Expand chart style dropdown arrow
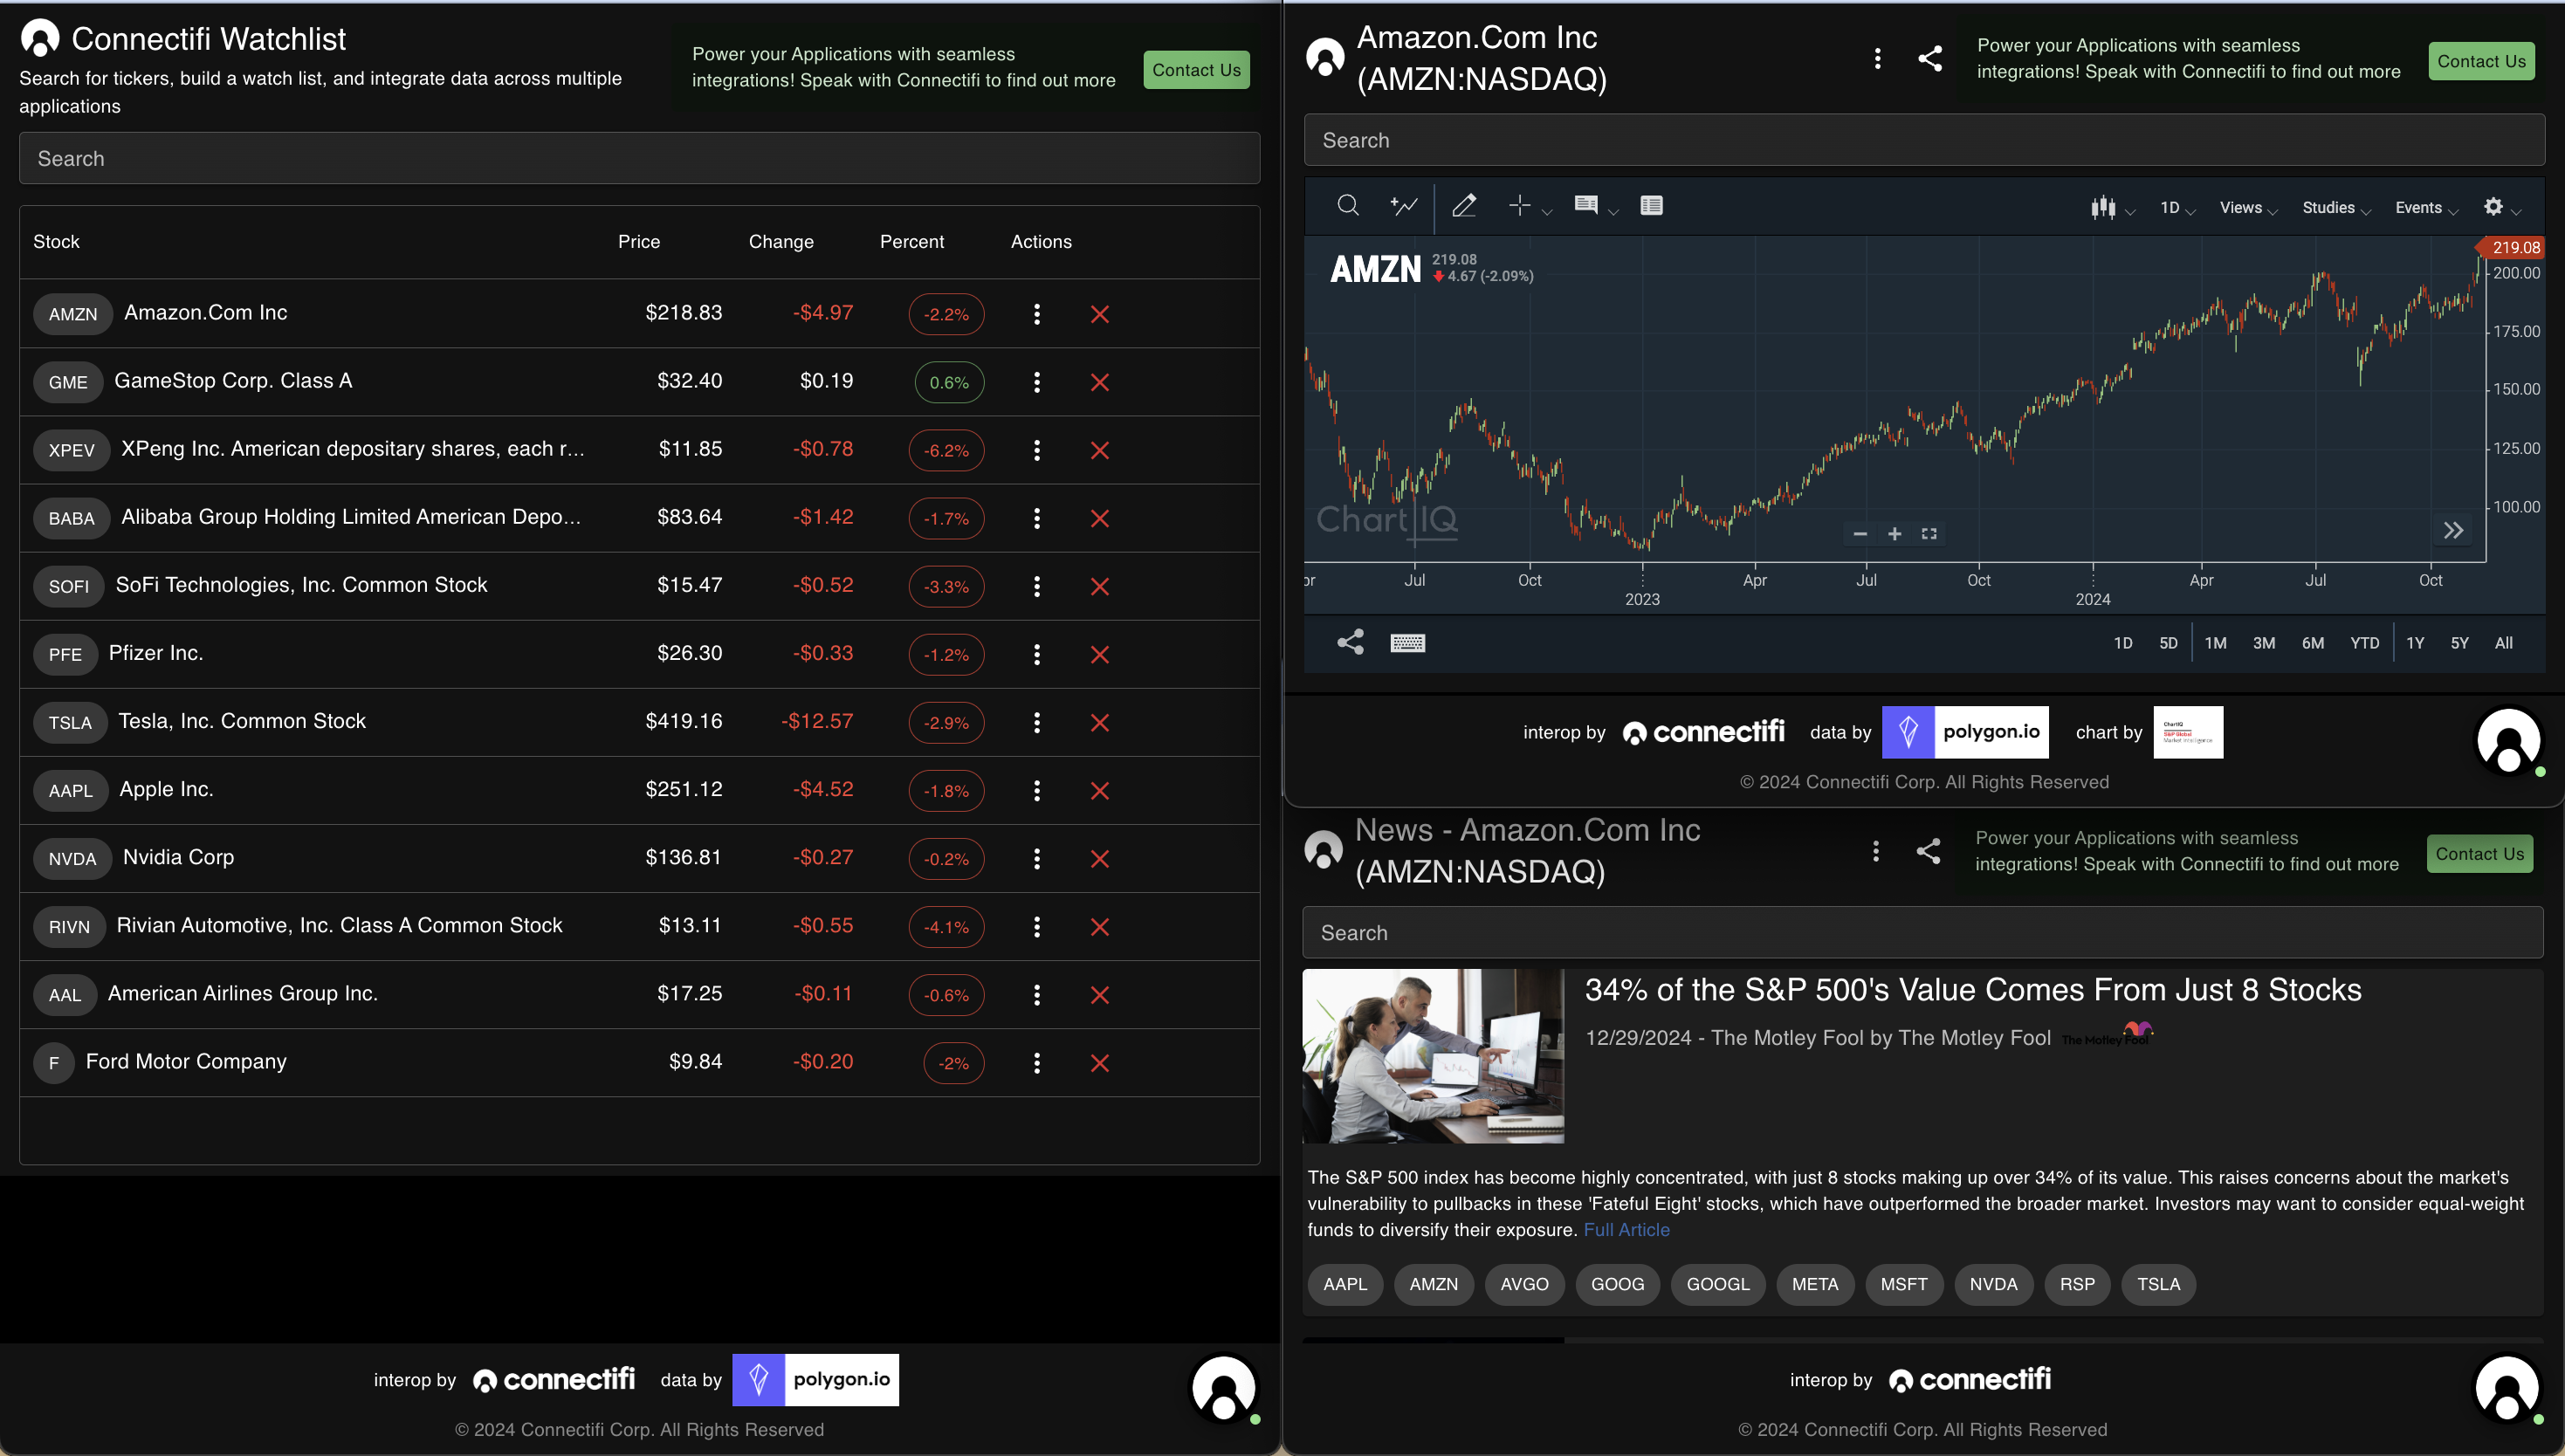 click(2130, 212)
